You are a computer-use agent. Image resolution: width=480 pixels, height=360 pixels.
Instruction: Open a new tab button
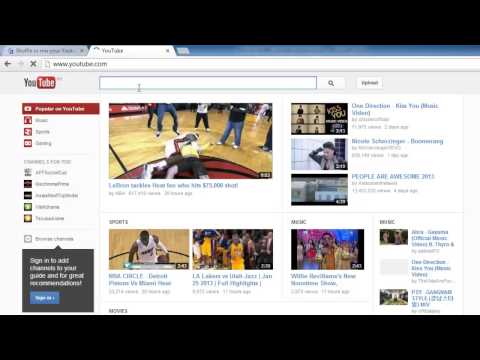click(x=183, y=51)
